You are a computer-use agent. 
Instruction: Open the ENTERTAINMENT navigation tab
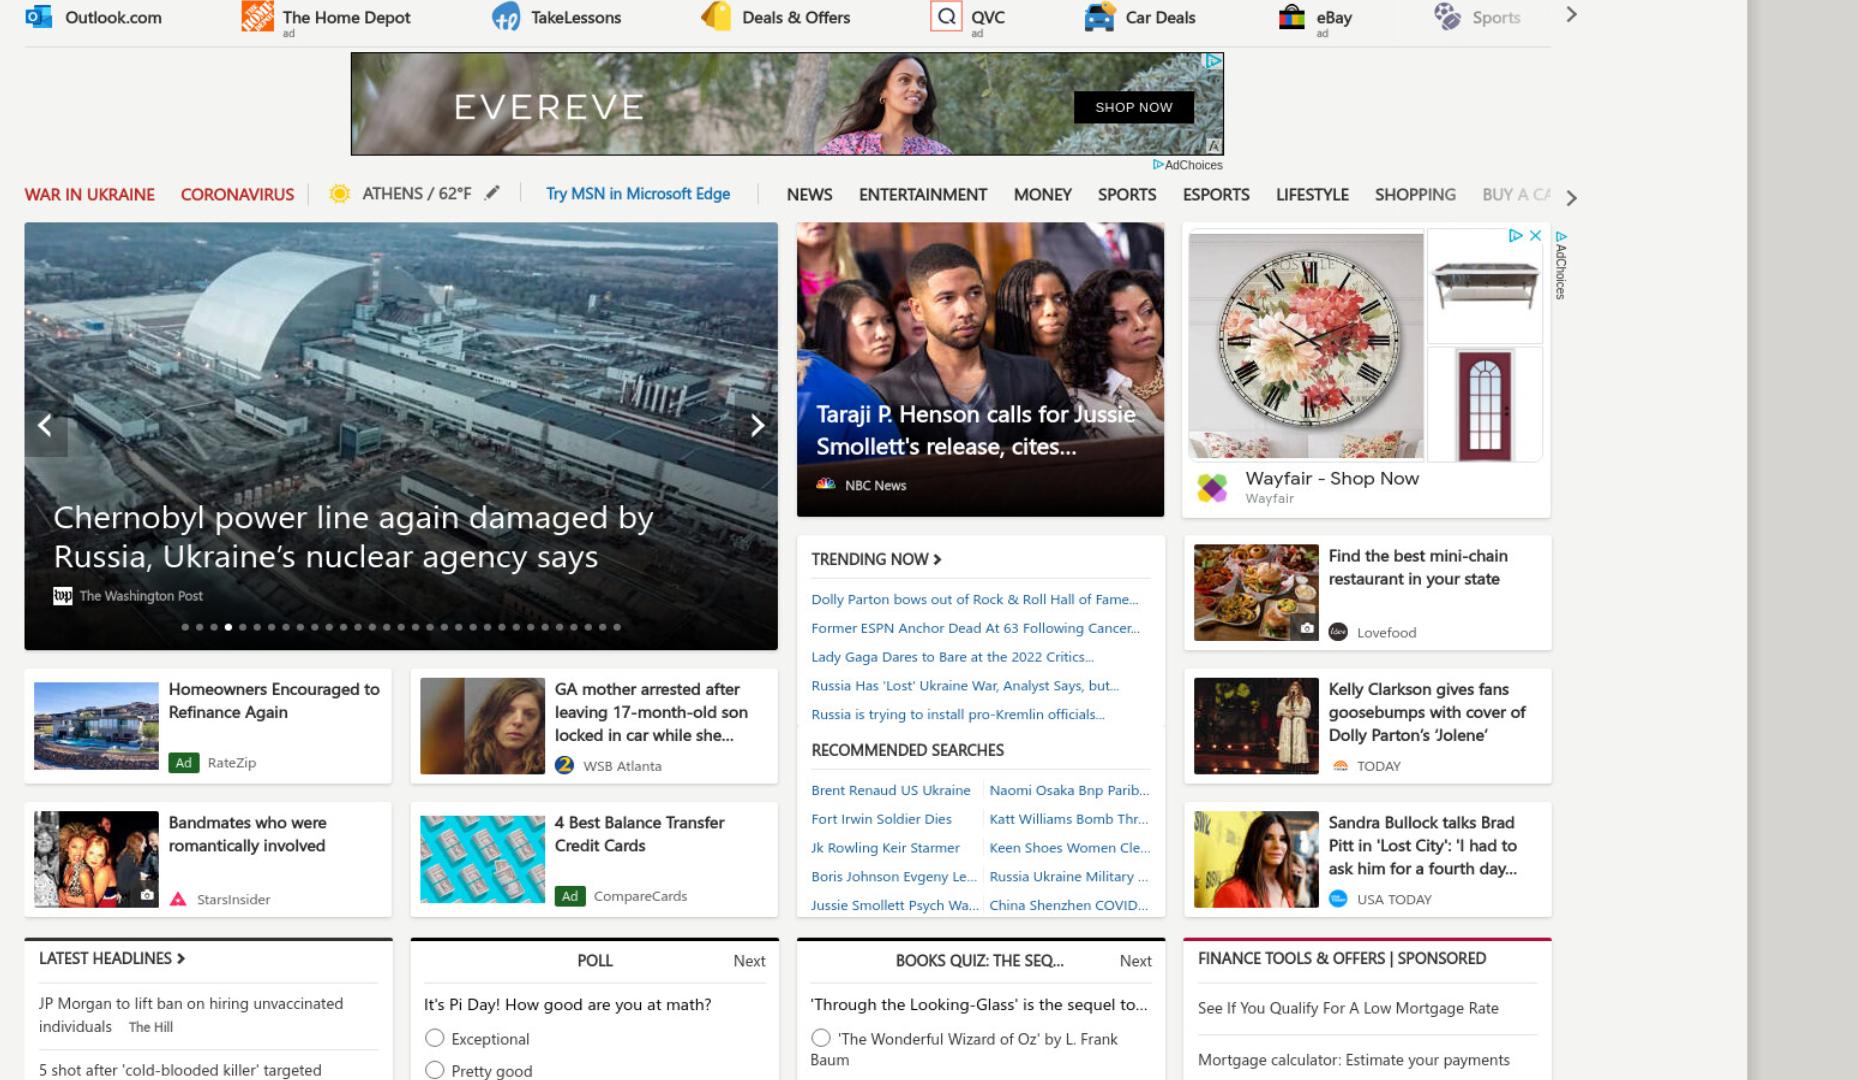(922, 194)
